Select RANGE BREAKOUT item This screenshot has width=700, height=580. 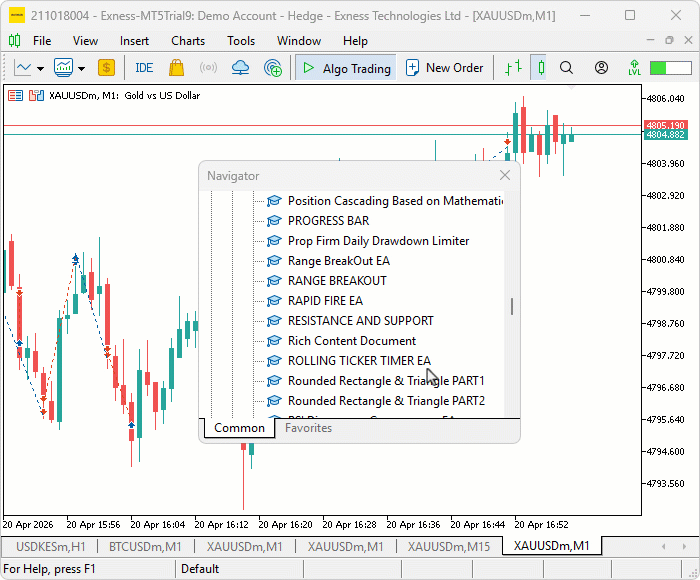[x=337, y=281]
